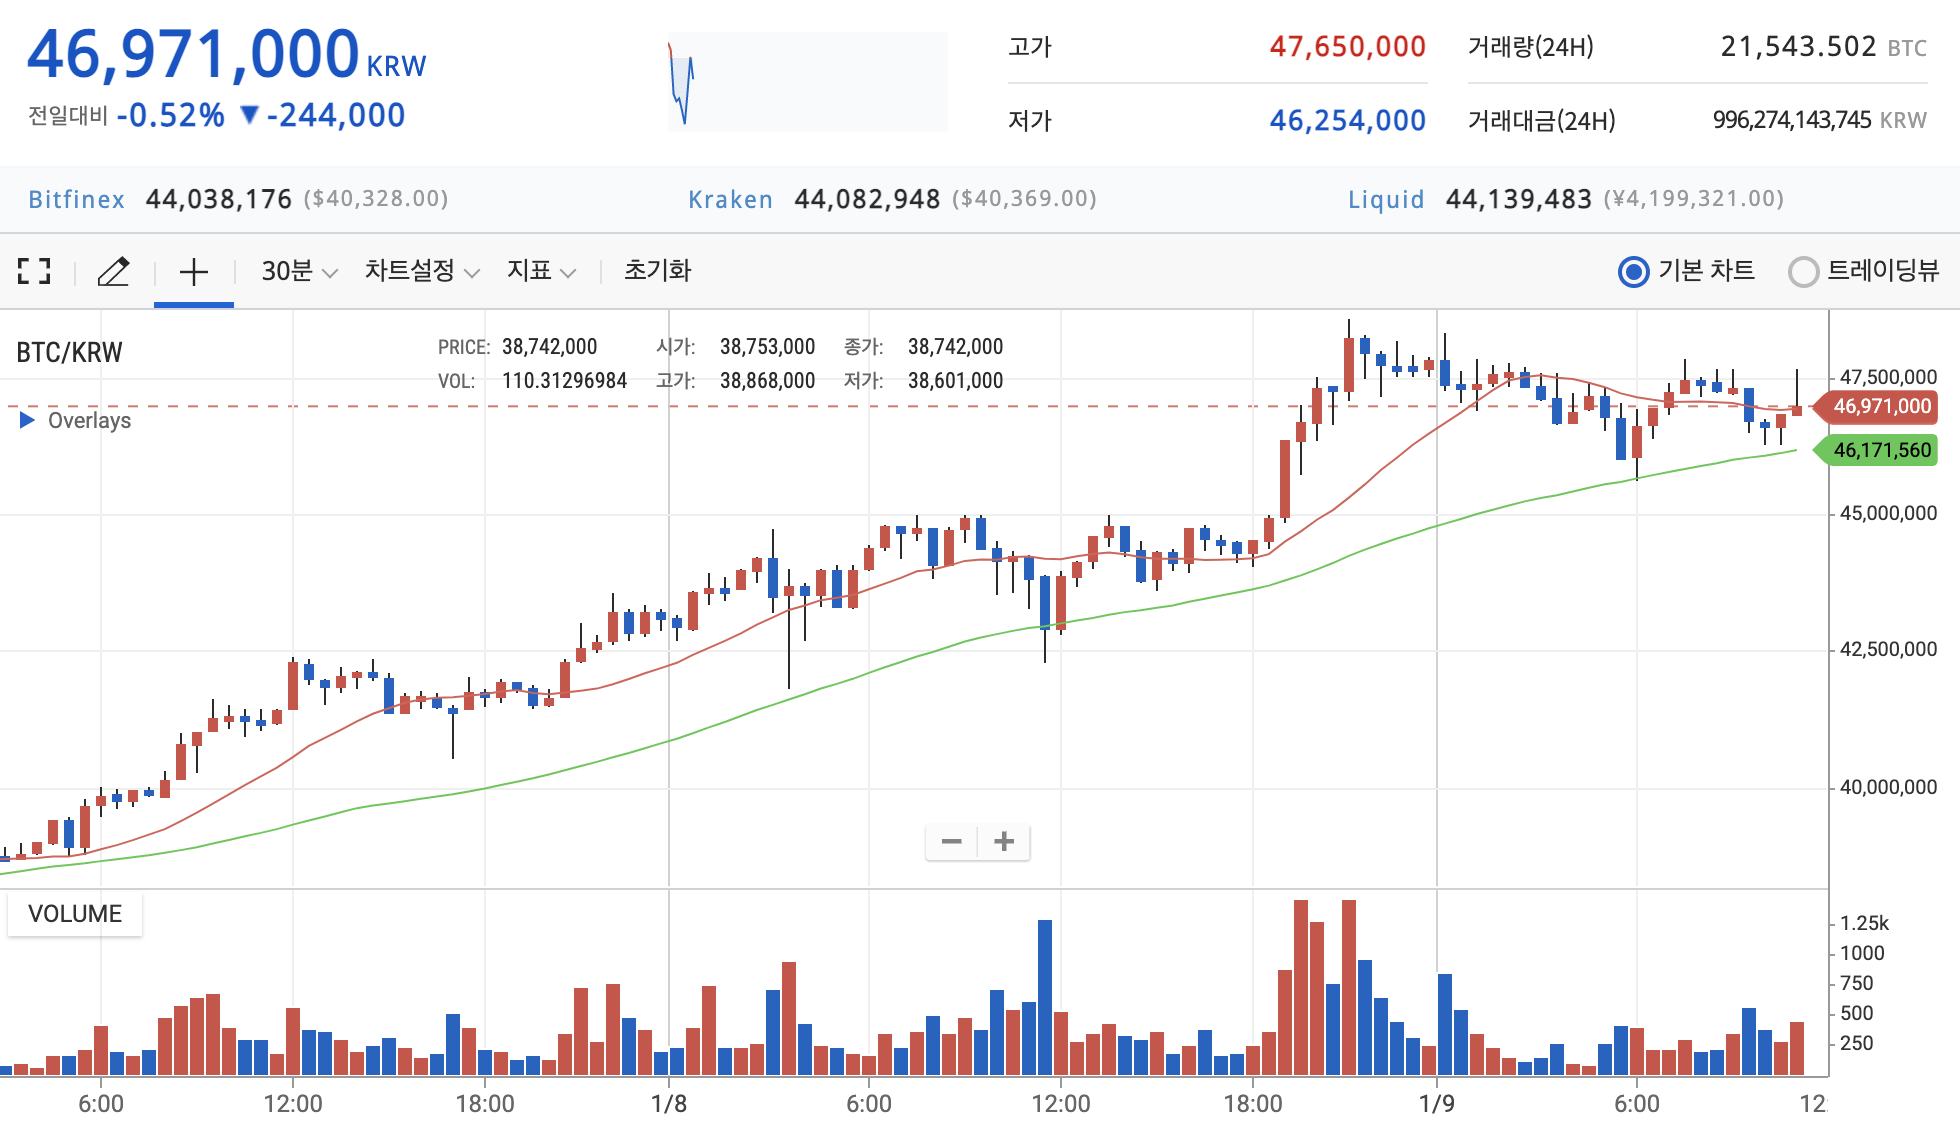Select the 기본 차트 radio button
The height and width of the screenshot is (1124, 1960).
coord(1634,272)
